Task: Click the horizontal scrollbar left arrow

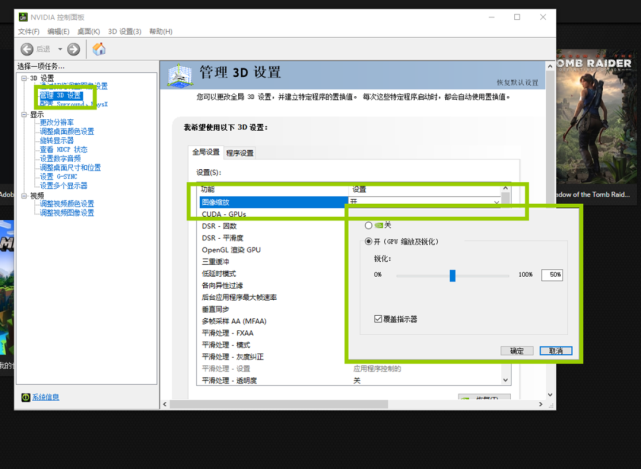Action: (x=165, y=404)
